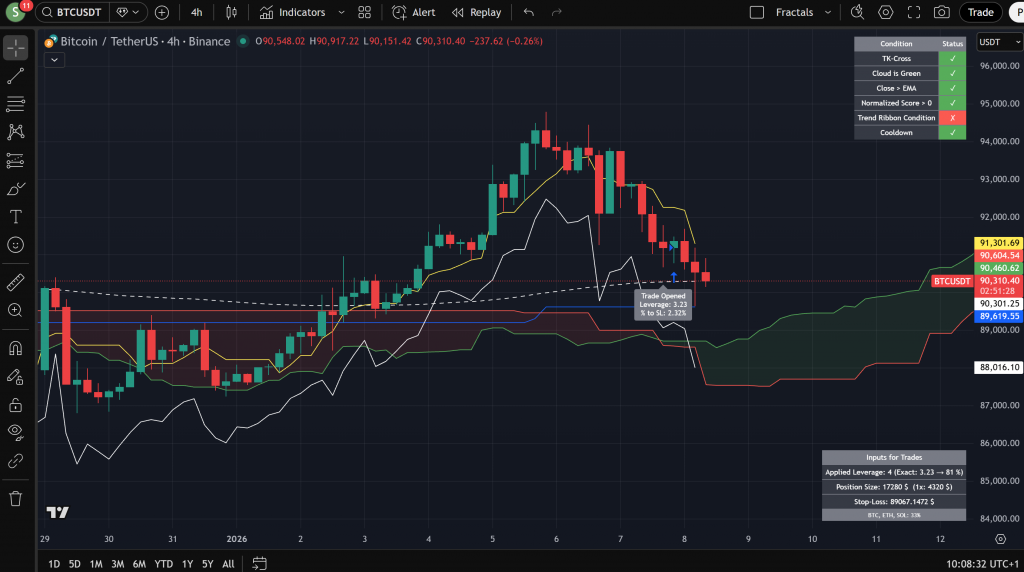Viewport: 1024px width, 572px height.
Task: Click the ruler measure tool
Action: point(15,282)
